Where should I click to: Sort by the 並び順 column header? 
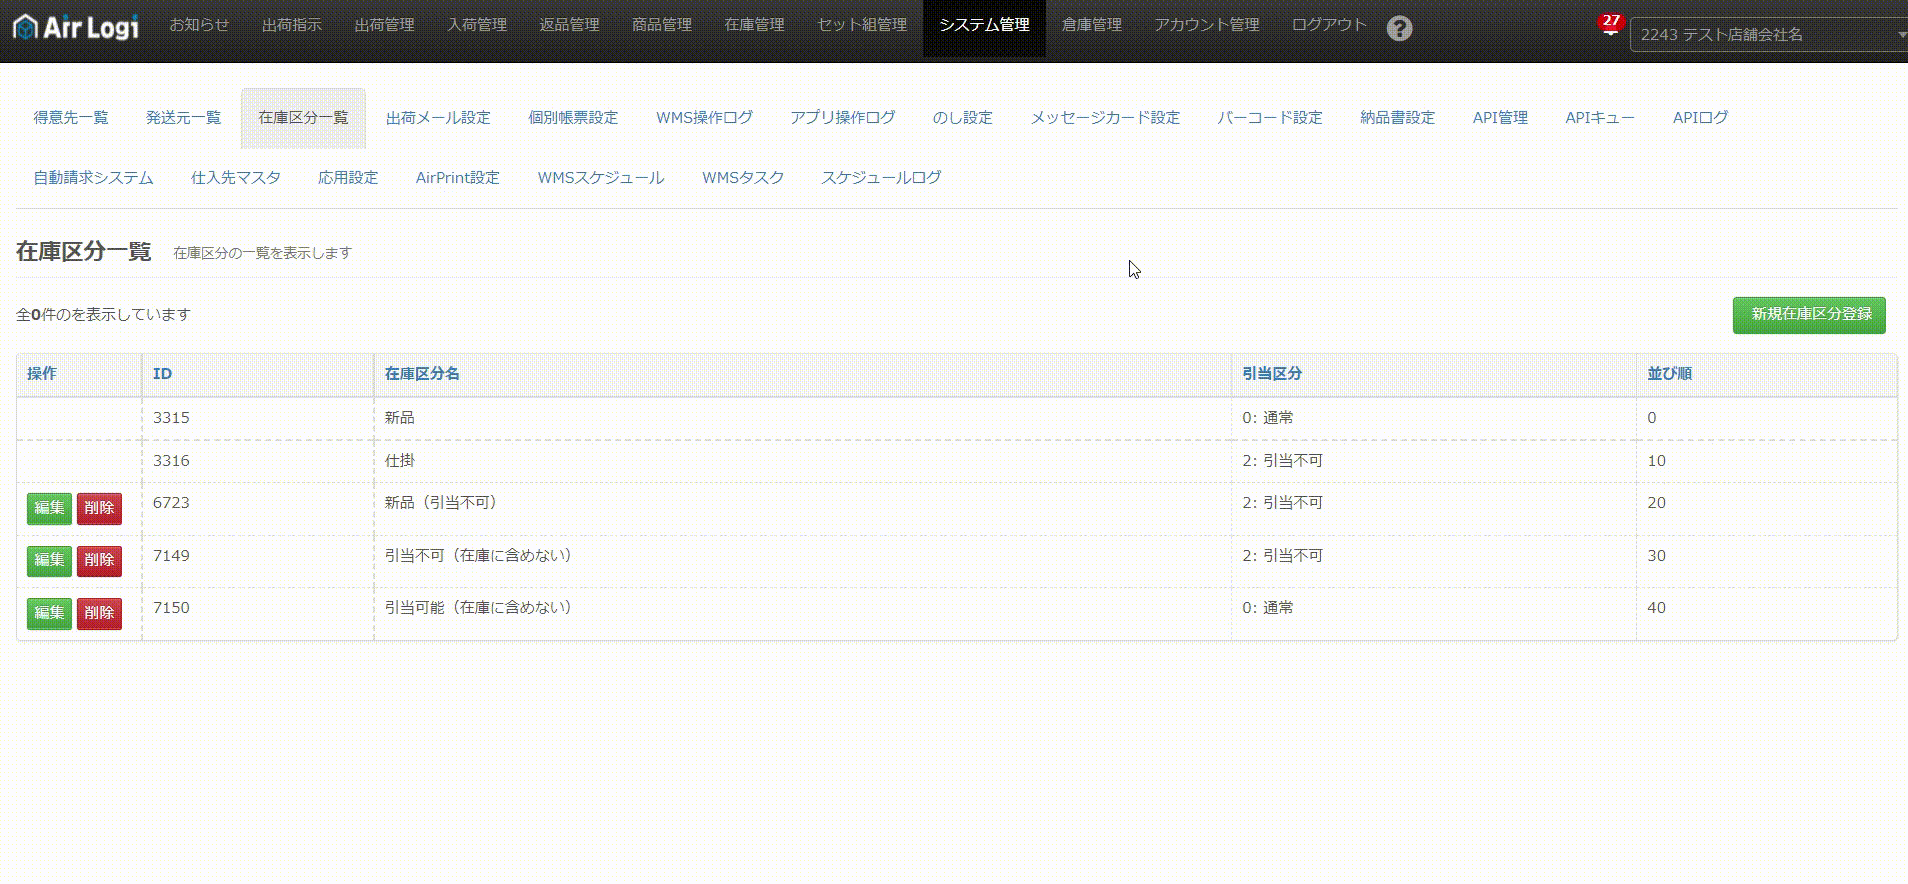tap(1669, 374)
